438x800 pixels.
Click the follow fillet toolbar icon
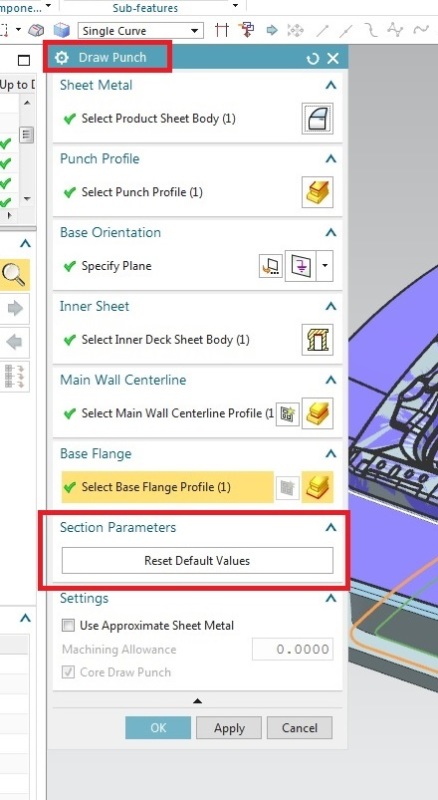click(248, 30)
